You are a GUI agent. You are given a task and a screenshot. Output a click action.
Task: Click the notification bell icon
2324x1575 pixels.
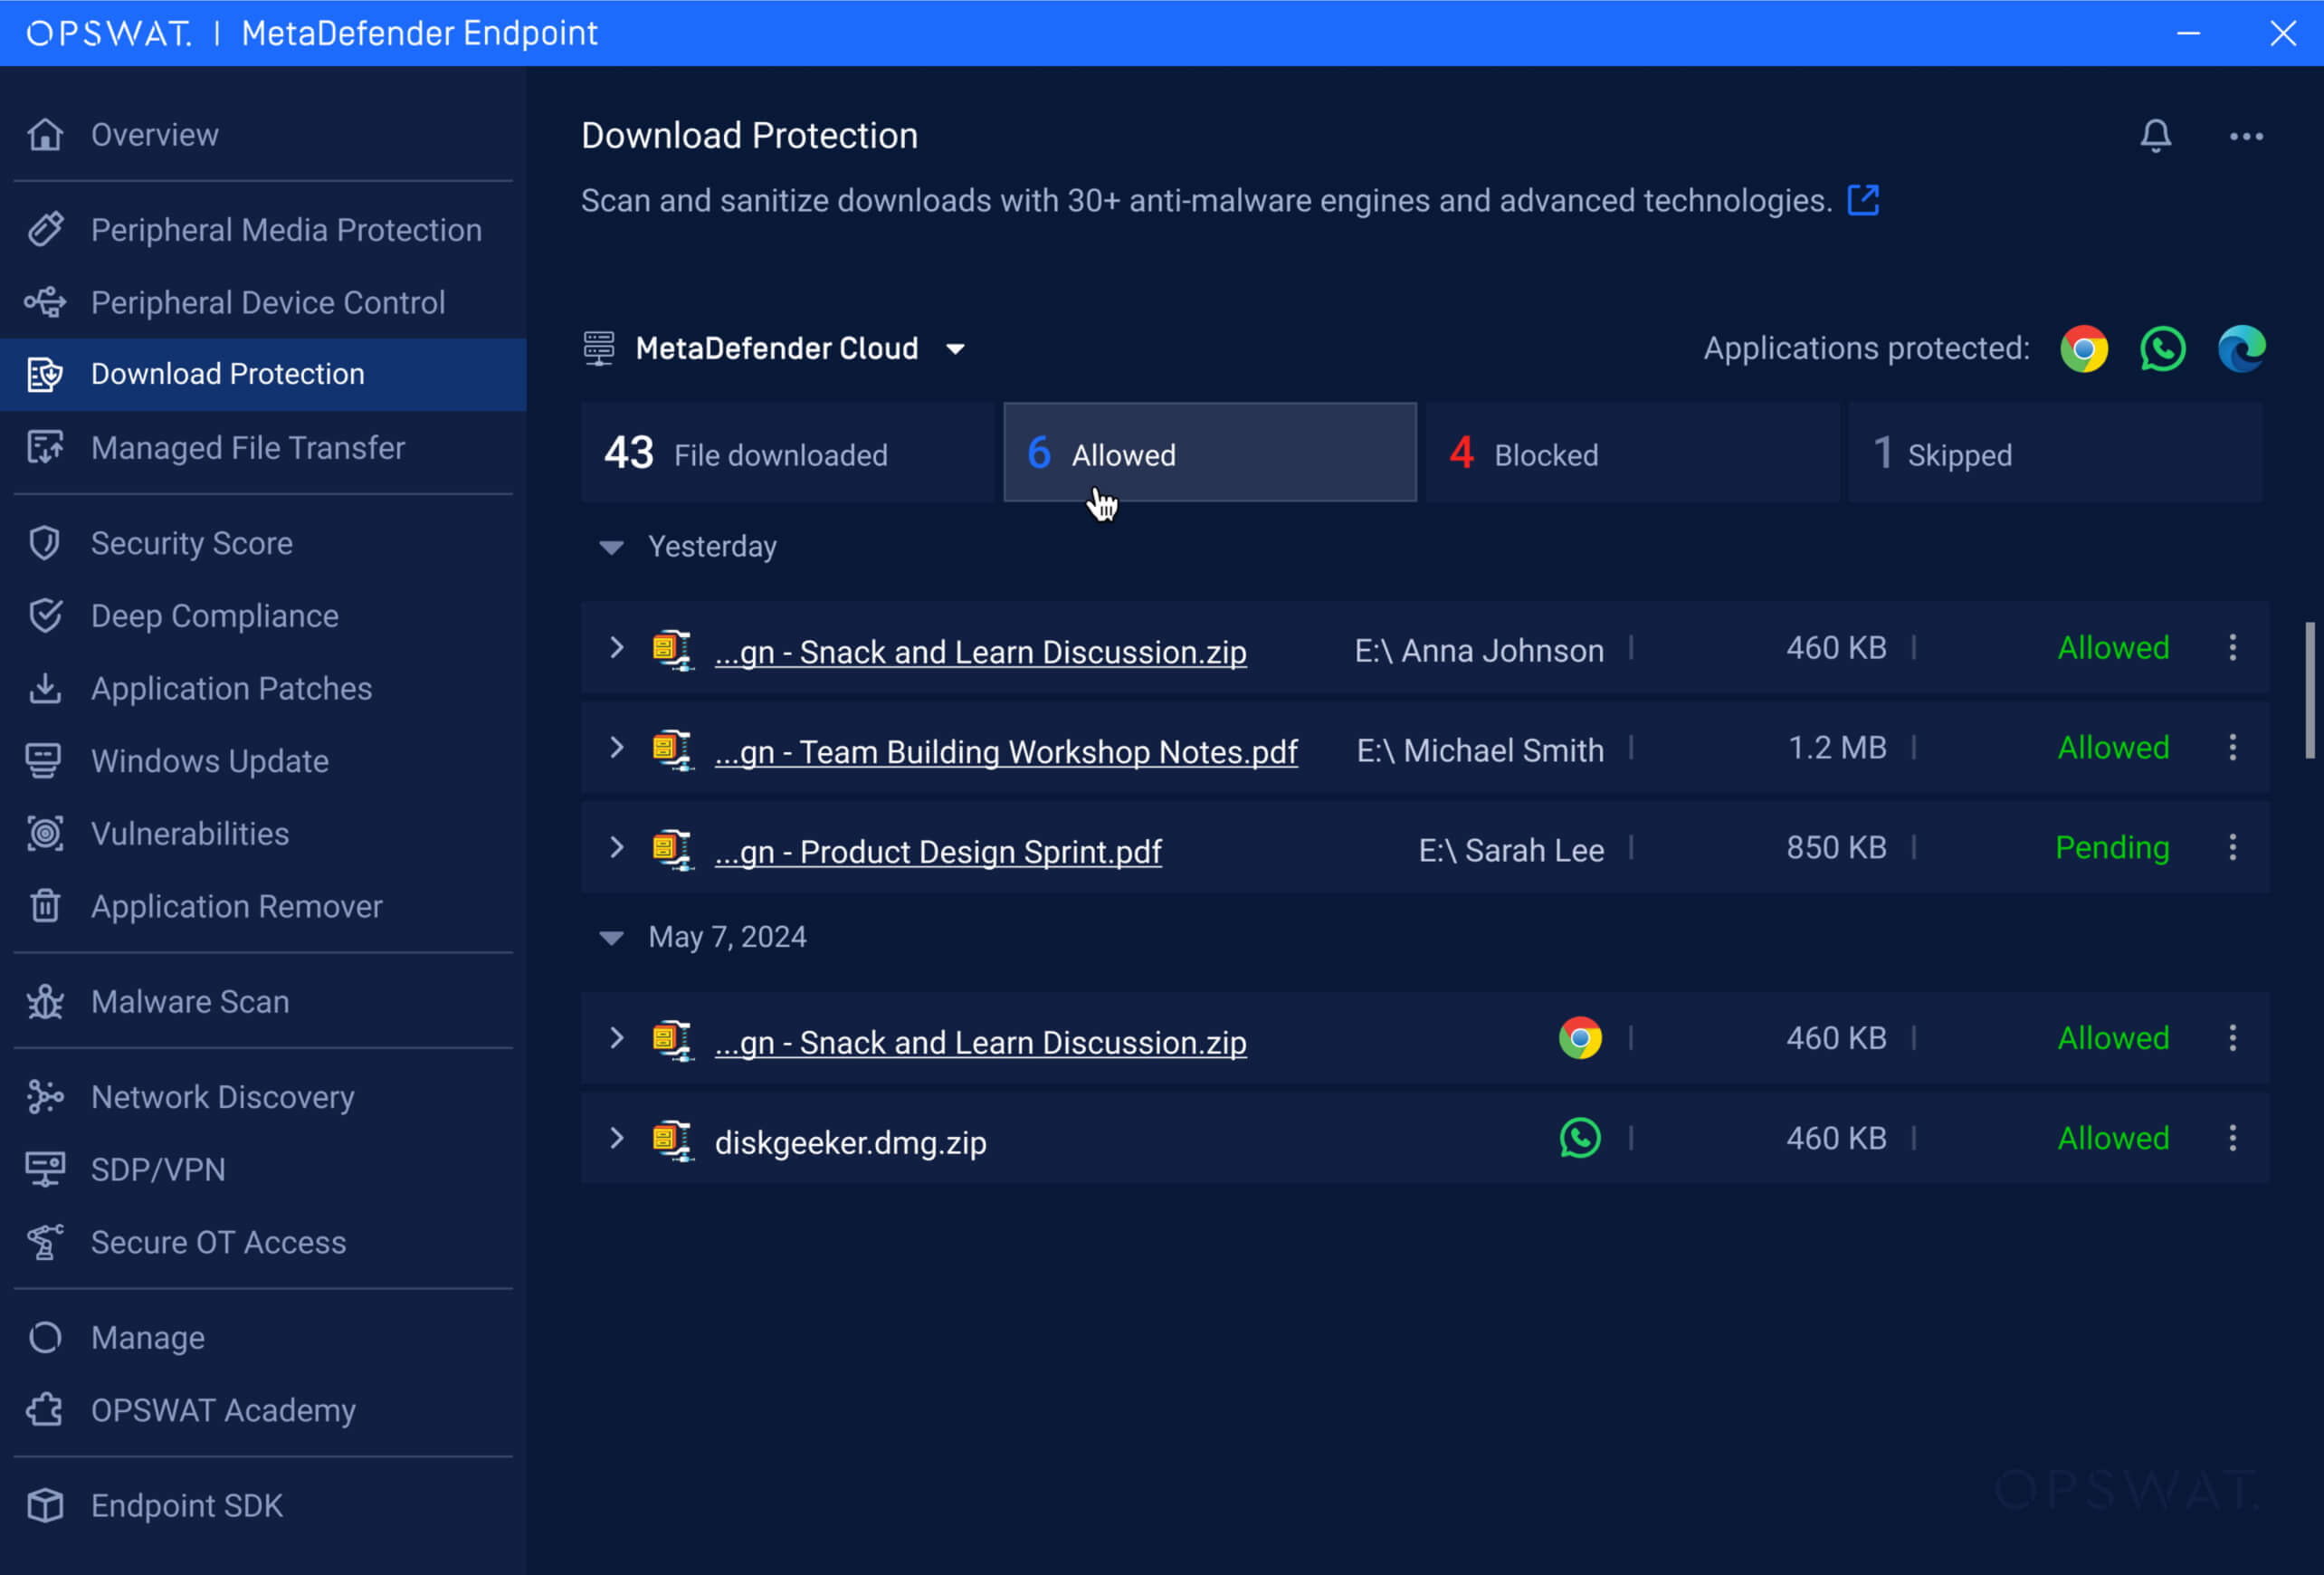(x=2156, y=136)
